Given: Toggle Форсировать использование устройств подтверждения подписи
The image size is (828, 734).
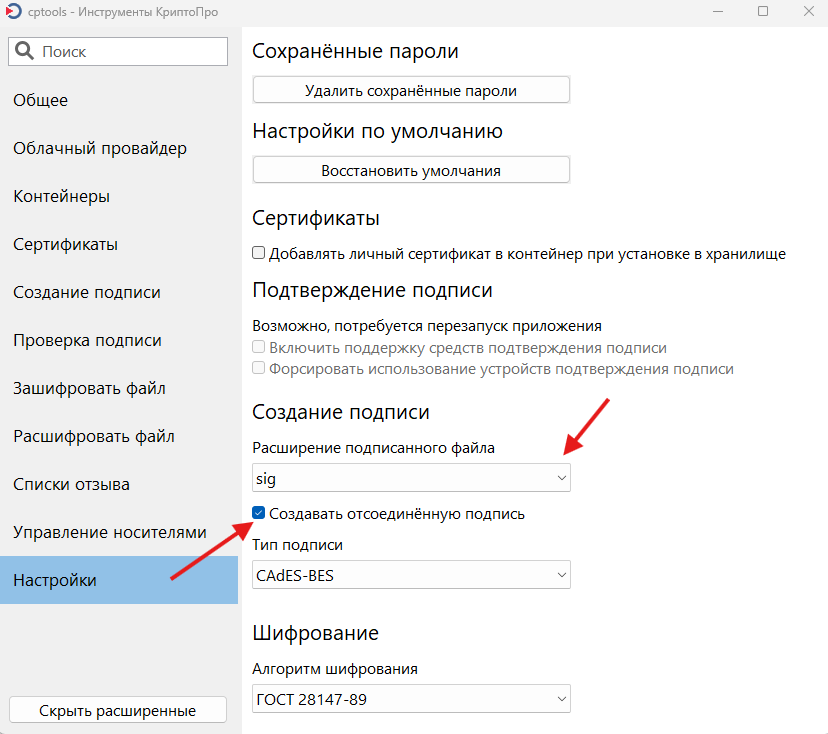Looking at the screenshot, I should [258, 368].
